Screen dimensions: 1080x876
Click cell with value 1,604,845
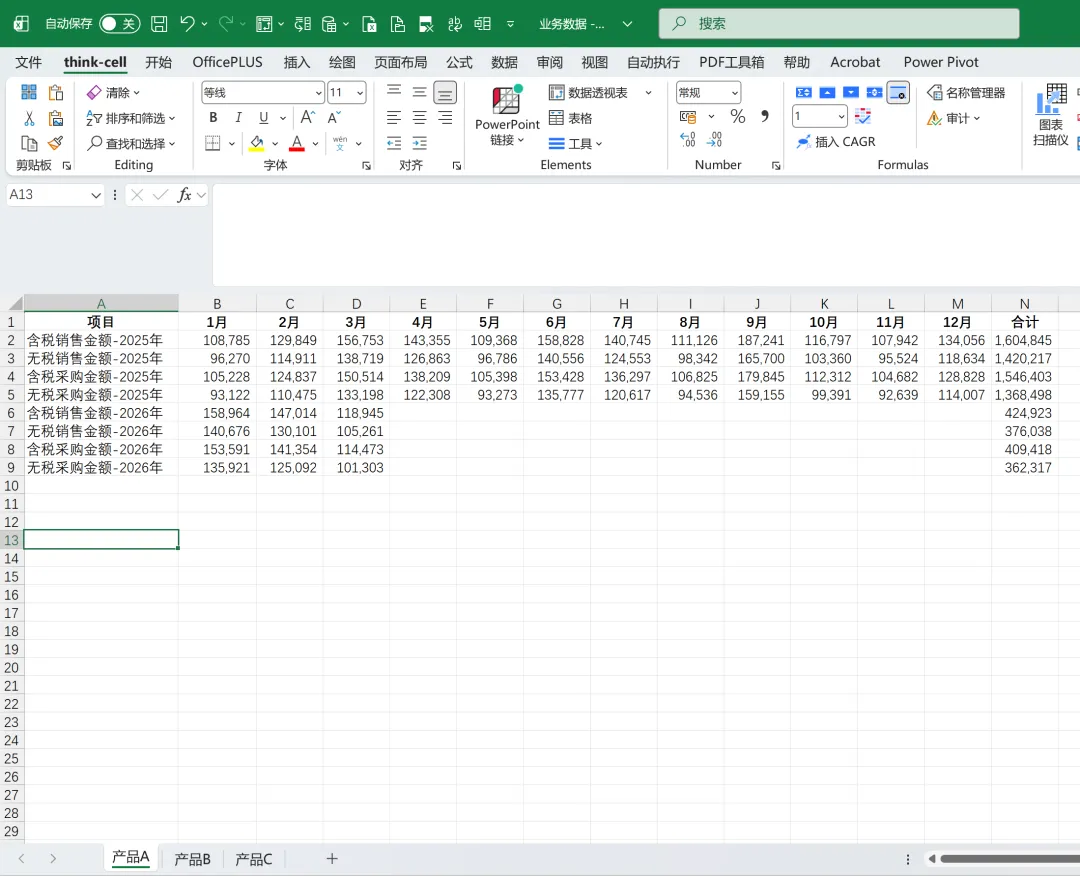coord(1024,340)
